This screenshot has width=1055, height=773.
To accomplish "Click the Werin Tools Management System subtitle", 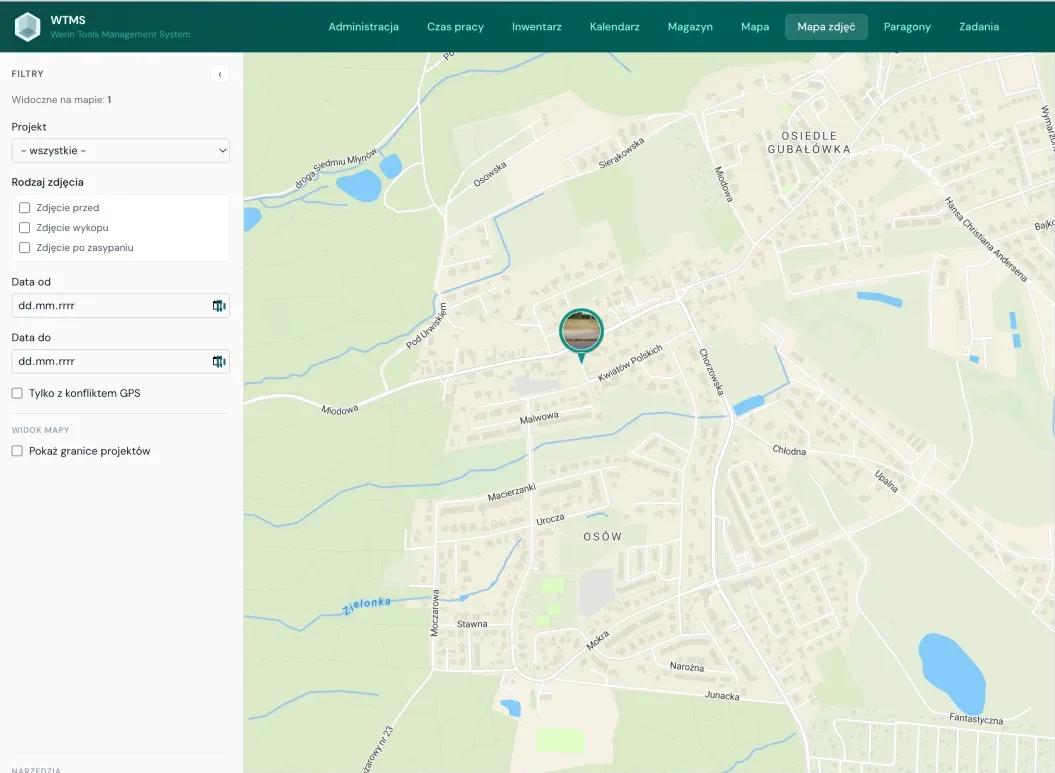I will click(x=120, y=34).
